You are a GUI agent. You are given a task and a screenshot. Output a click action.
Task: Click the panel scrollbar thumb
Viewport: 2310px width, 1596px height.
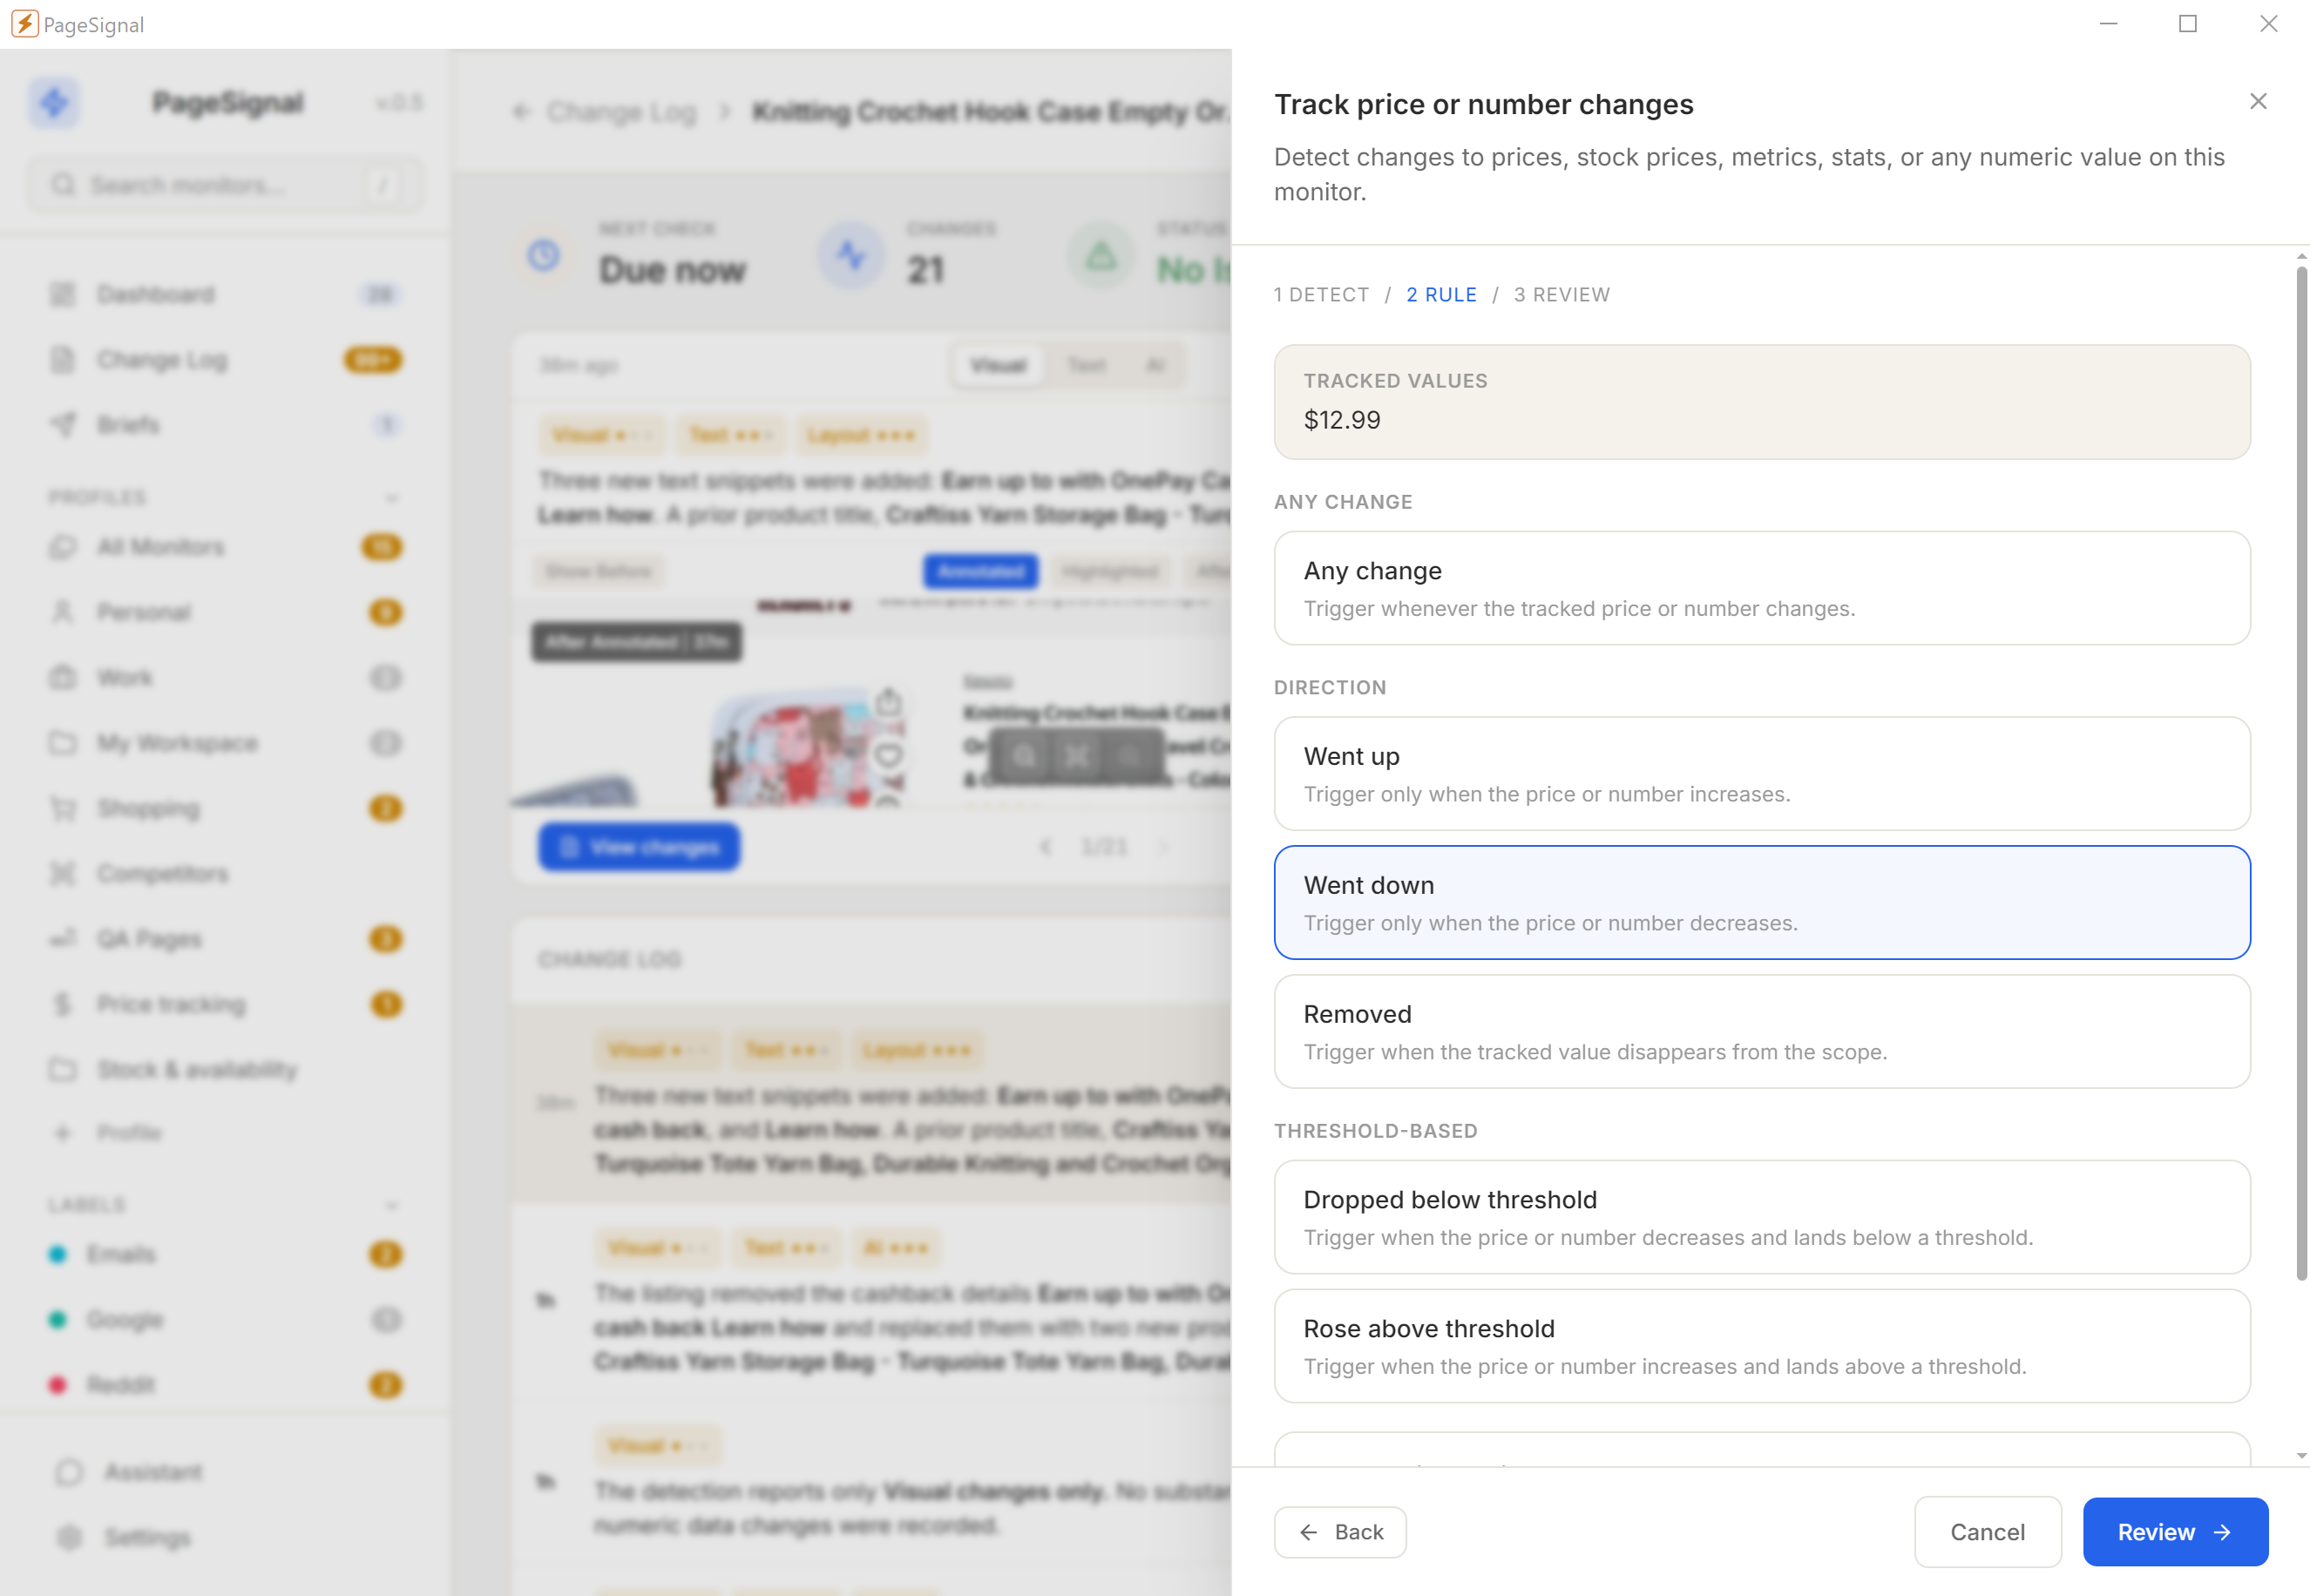2301,773
